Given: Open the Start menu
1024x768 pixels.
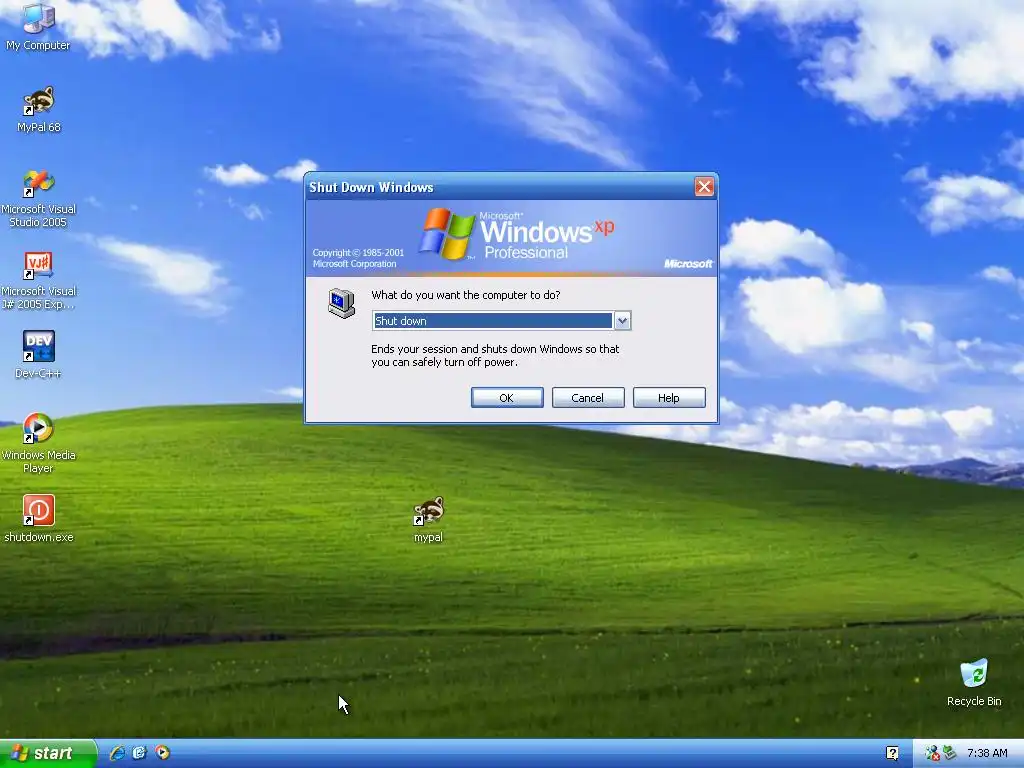Looking at the screenshot, I should click(48, 753).
